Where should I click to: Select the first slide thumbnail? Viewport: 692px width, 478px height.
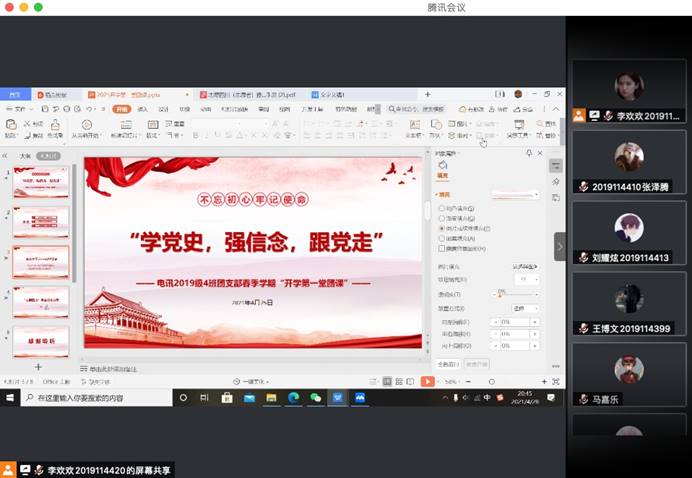41,182
